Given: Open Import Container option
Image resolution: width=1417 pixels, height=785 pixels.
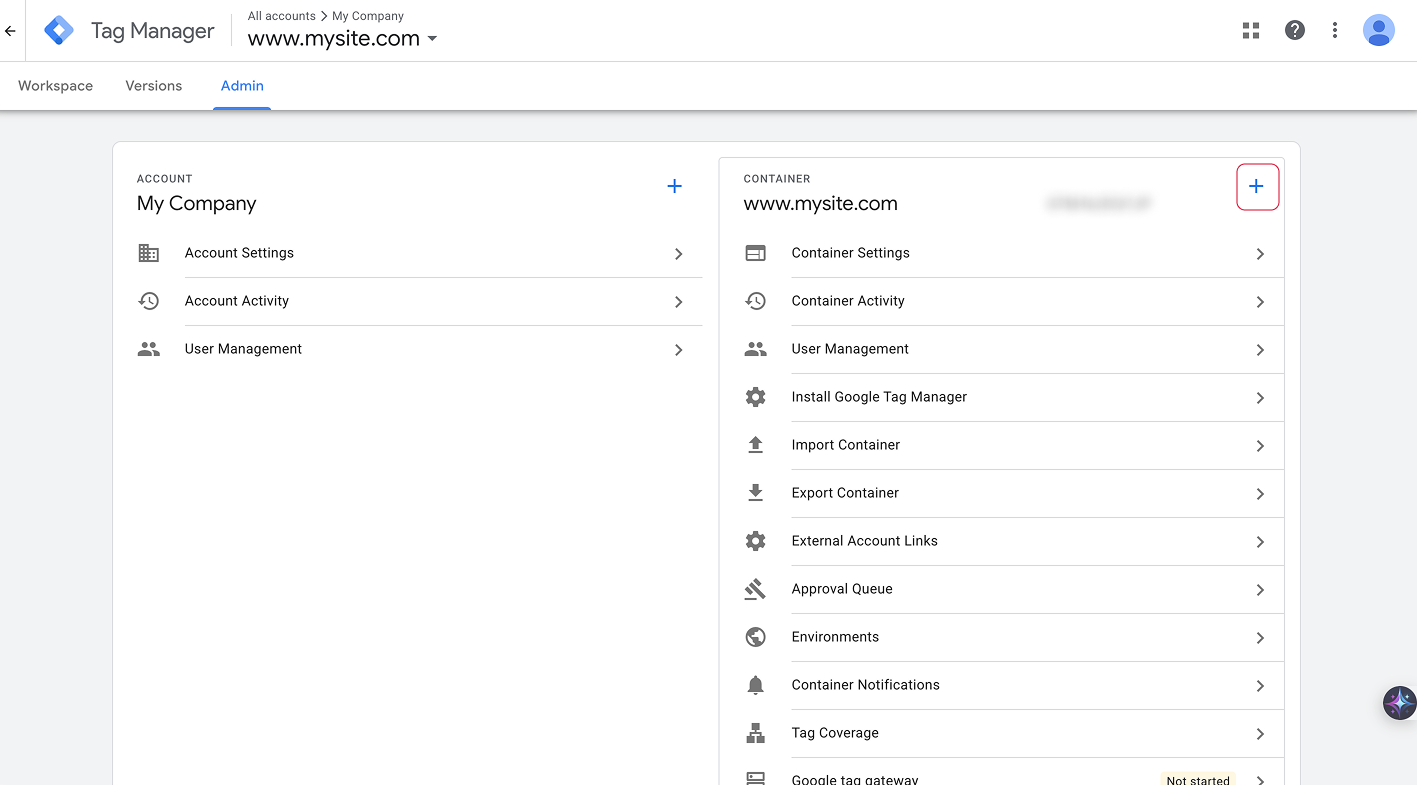Looking at the screenshot, I should pyautogui.click(x=846, y=445).
